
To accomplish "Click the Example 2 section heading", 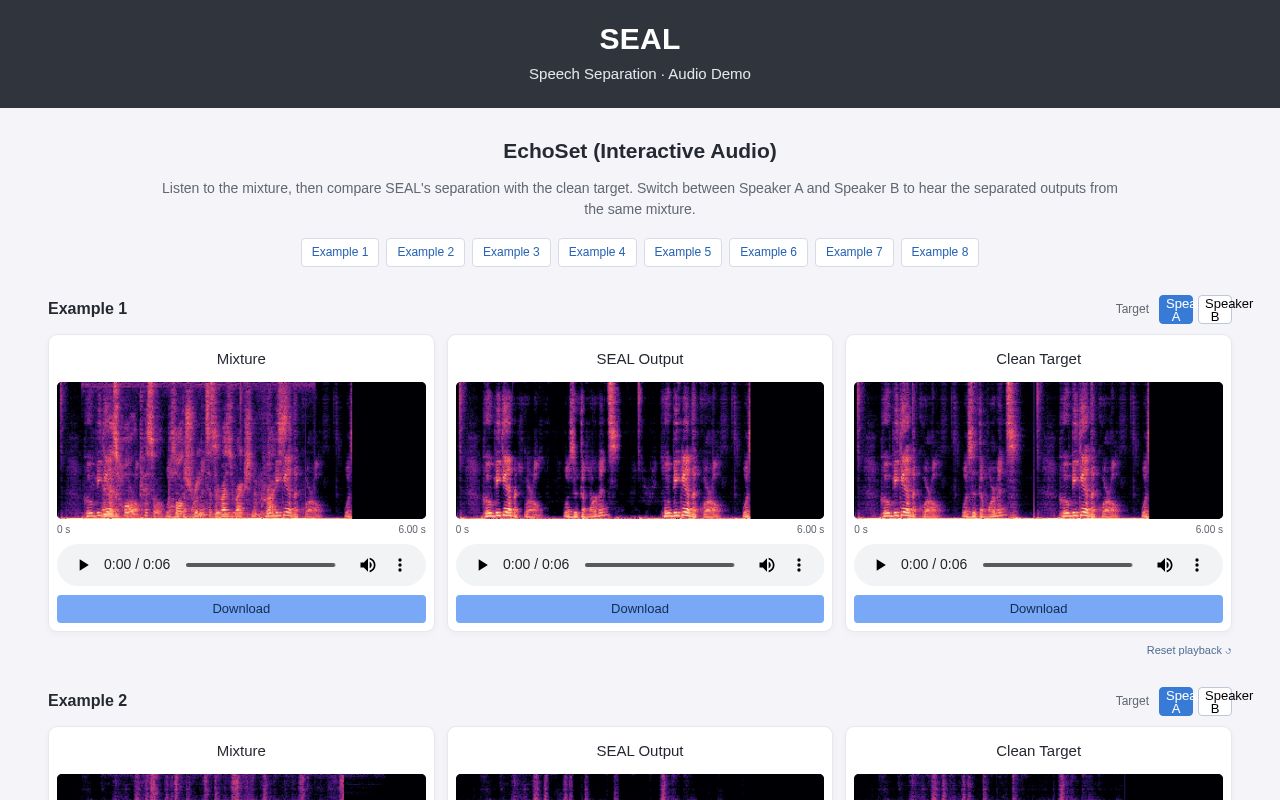I will click(88, 701).
